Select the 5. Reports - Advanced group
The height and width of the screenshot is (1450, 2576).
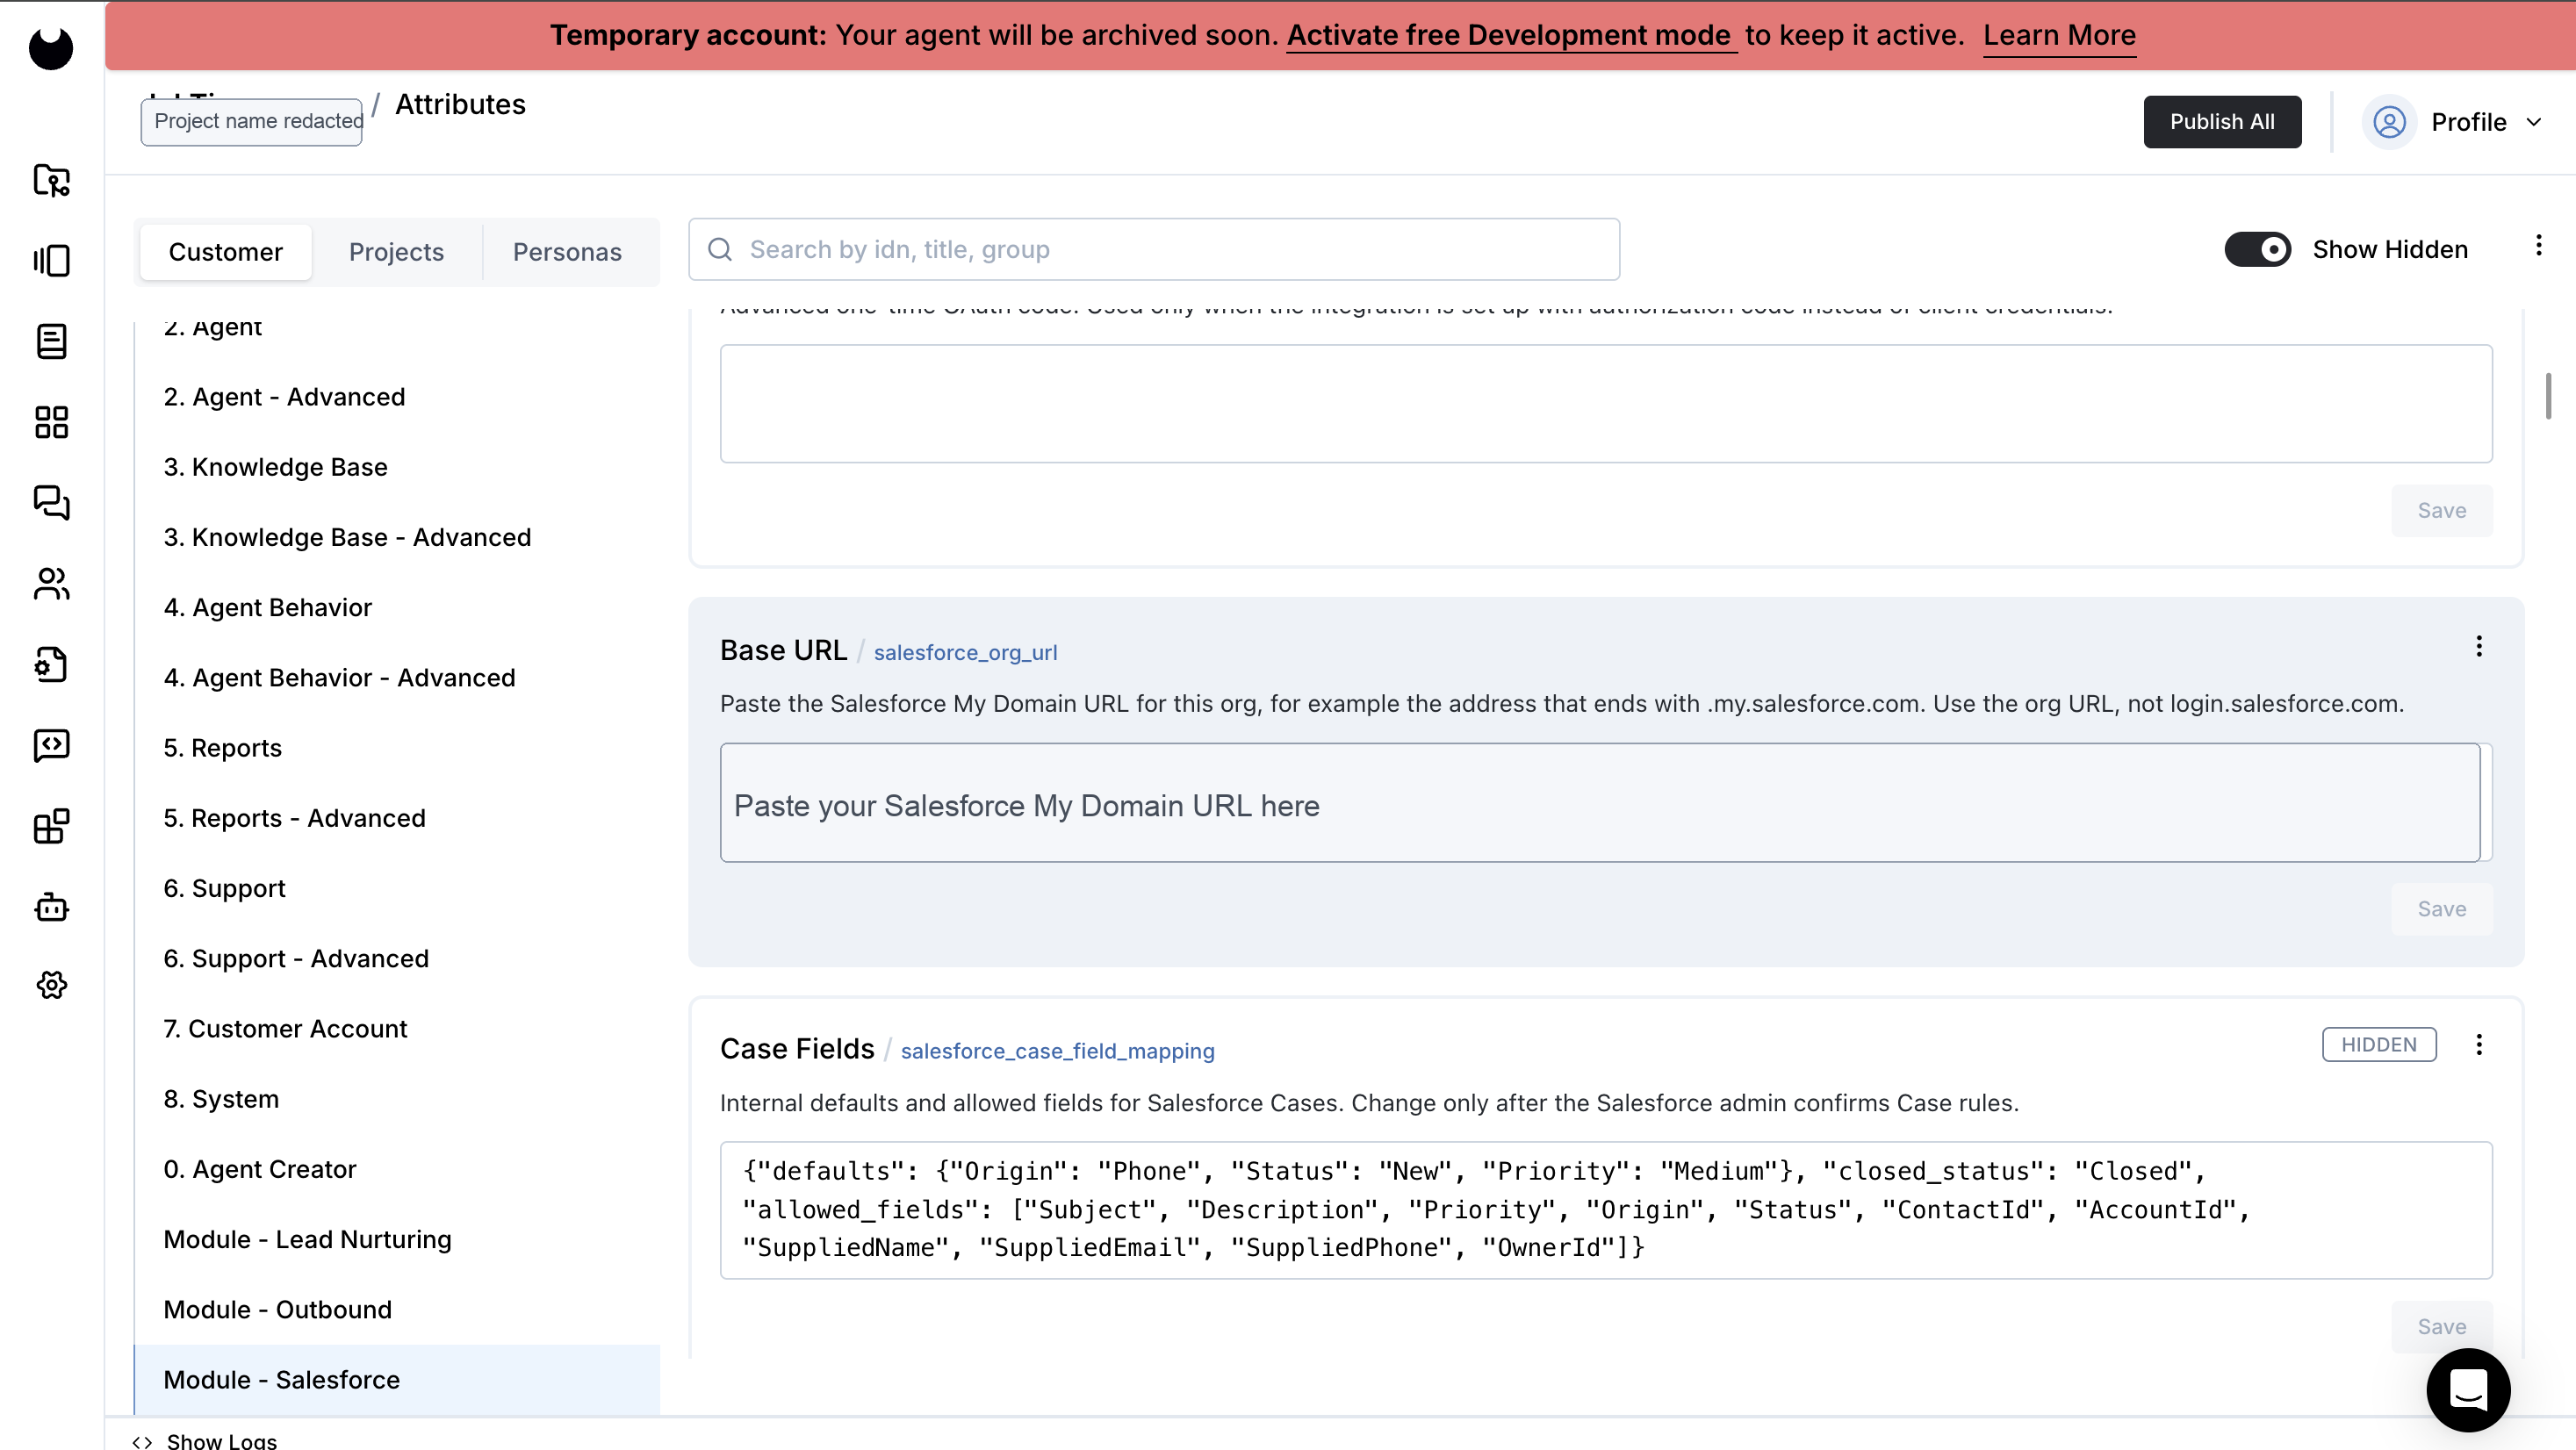[397, 818]
